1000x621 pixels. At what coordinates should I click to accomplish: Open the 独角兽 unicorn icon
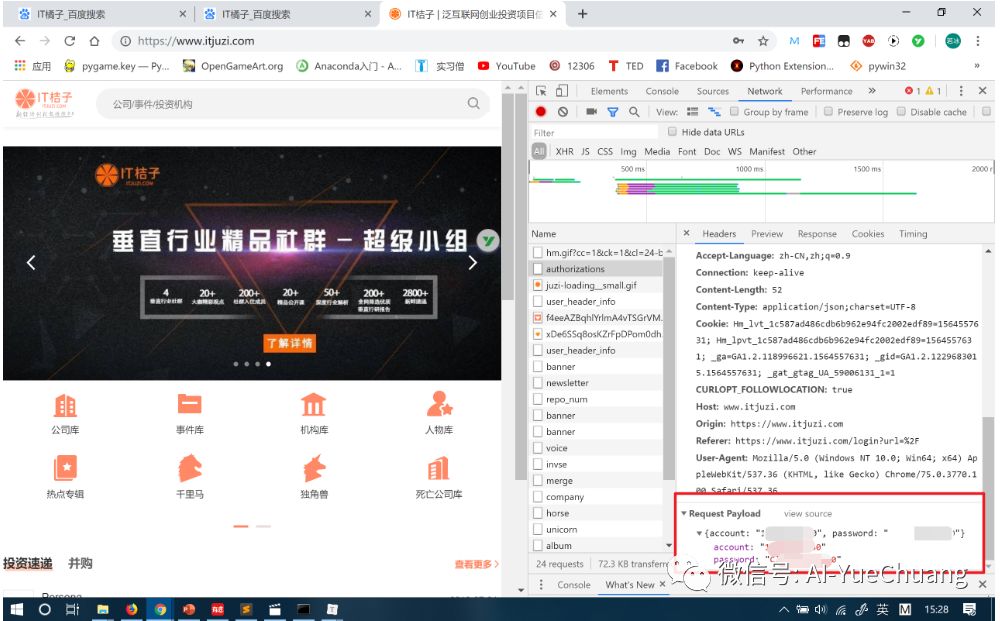coord(314,468)
